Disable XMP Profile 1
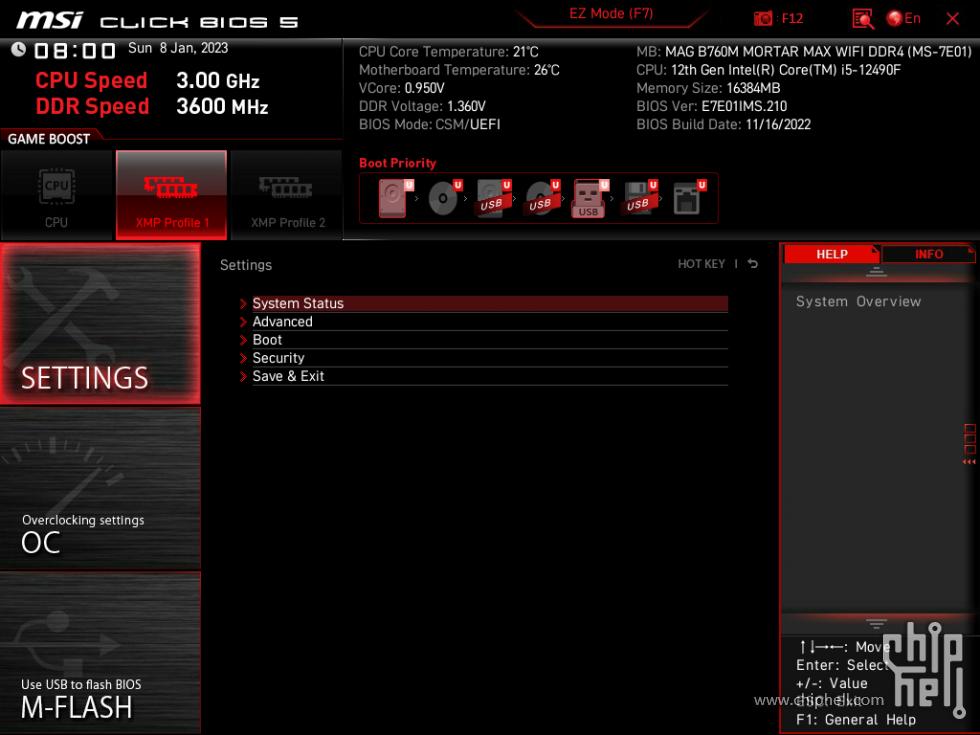The image size is (980, 735). pos(171,193)
